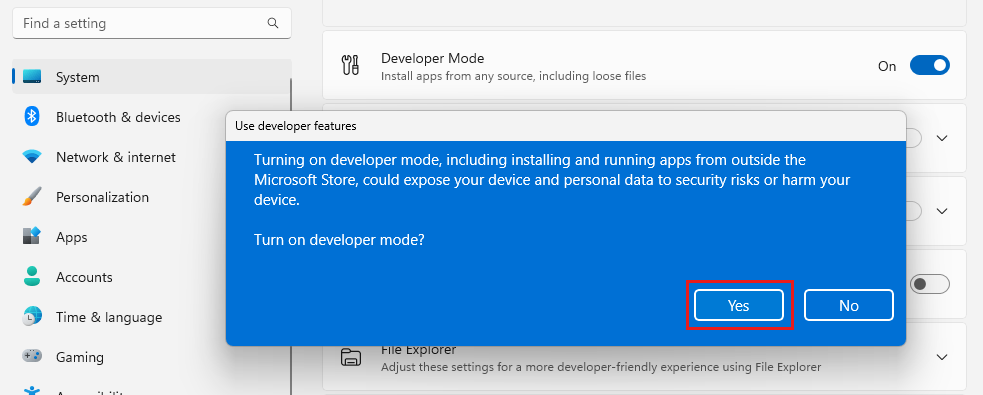
Task: Toggle the off switch below dialog's right edge
Action: coord(930,284)
